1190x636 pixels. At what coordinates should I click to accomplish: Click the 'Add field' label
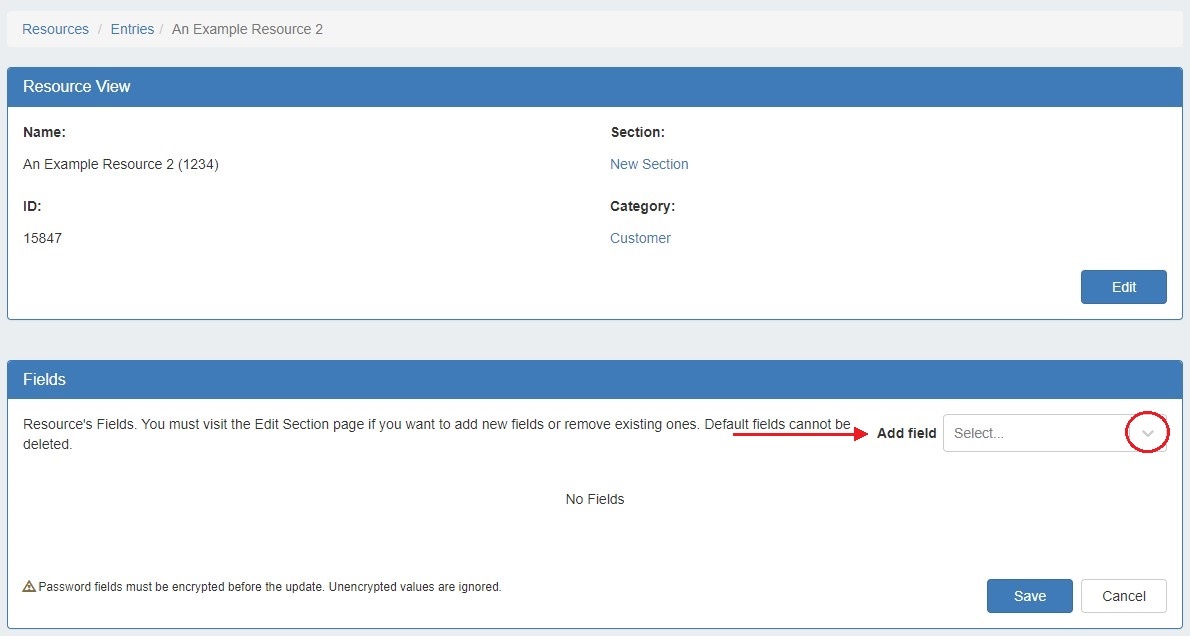tap(906, 433)
